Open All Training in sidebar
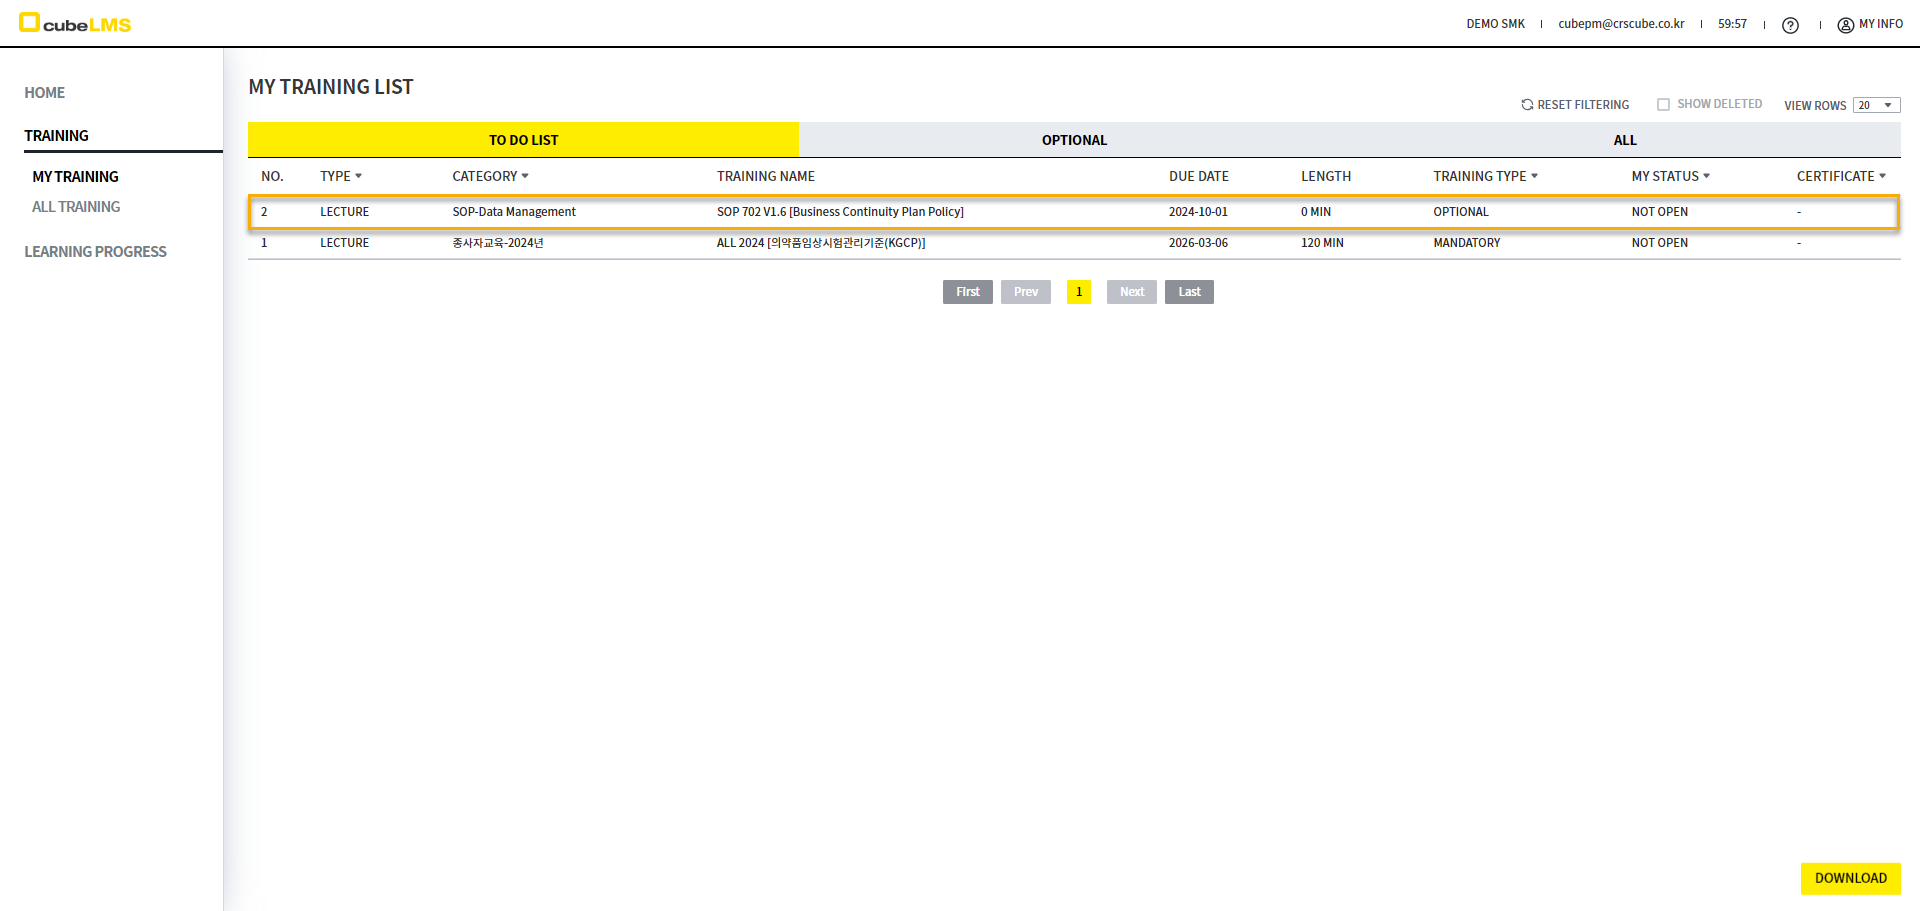The width and height of the screenshot is (1920, 911). pos(76,207)
